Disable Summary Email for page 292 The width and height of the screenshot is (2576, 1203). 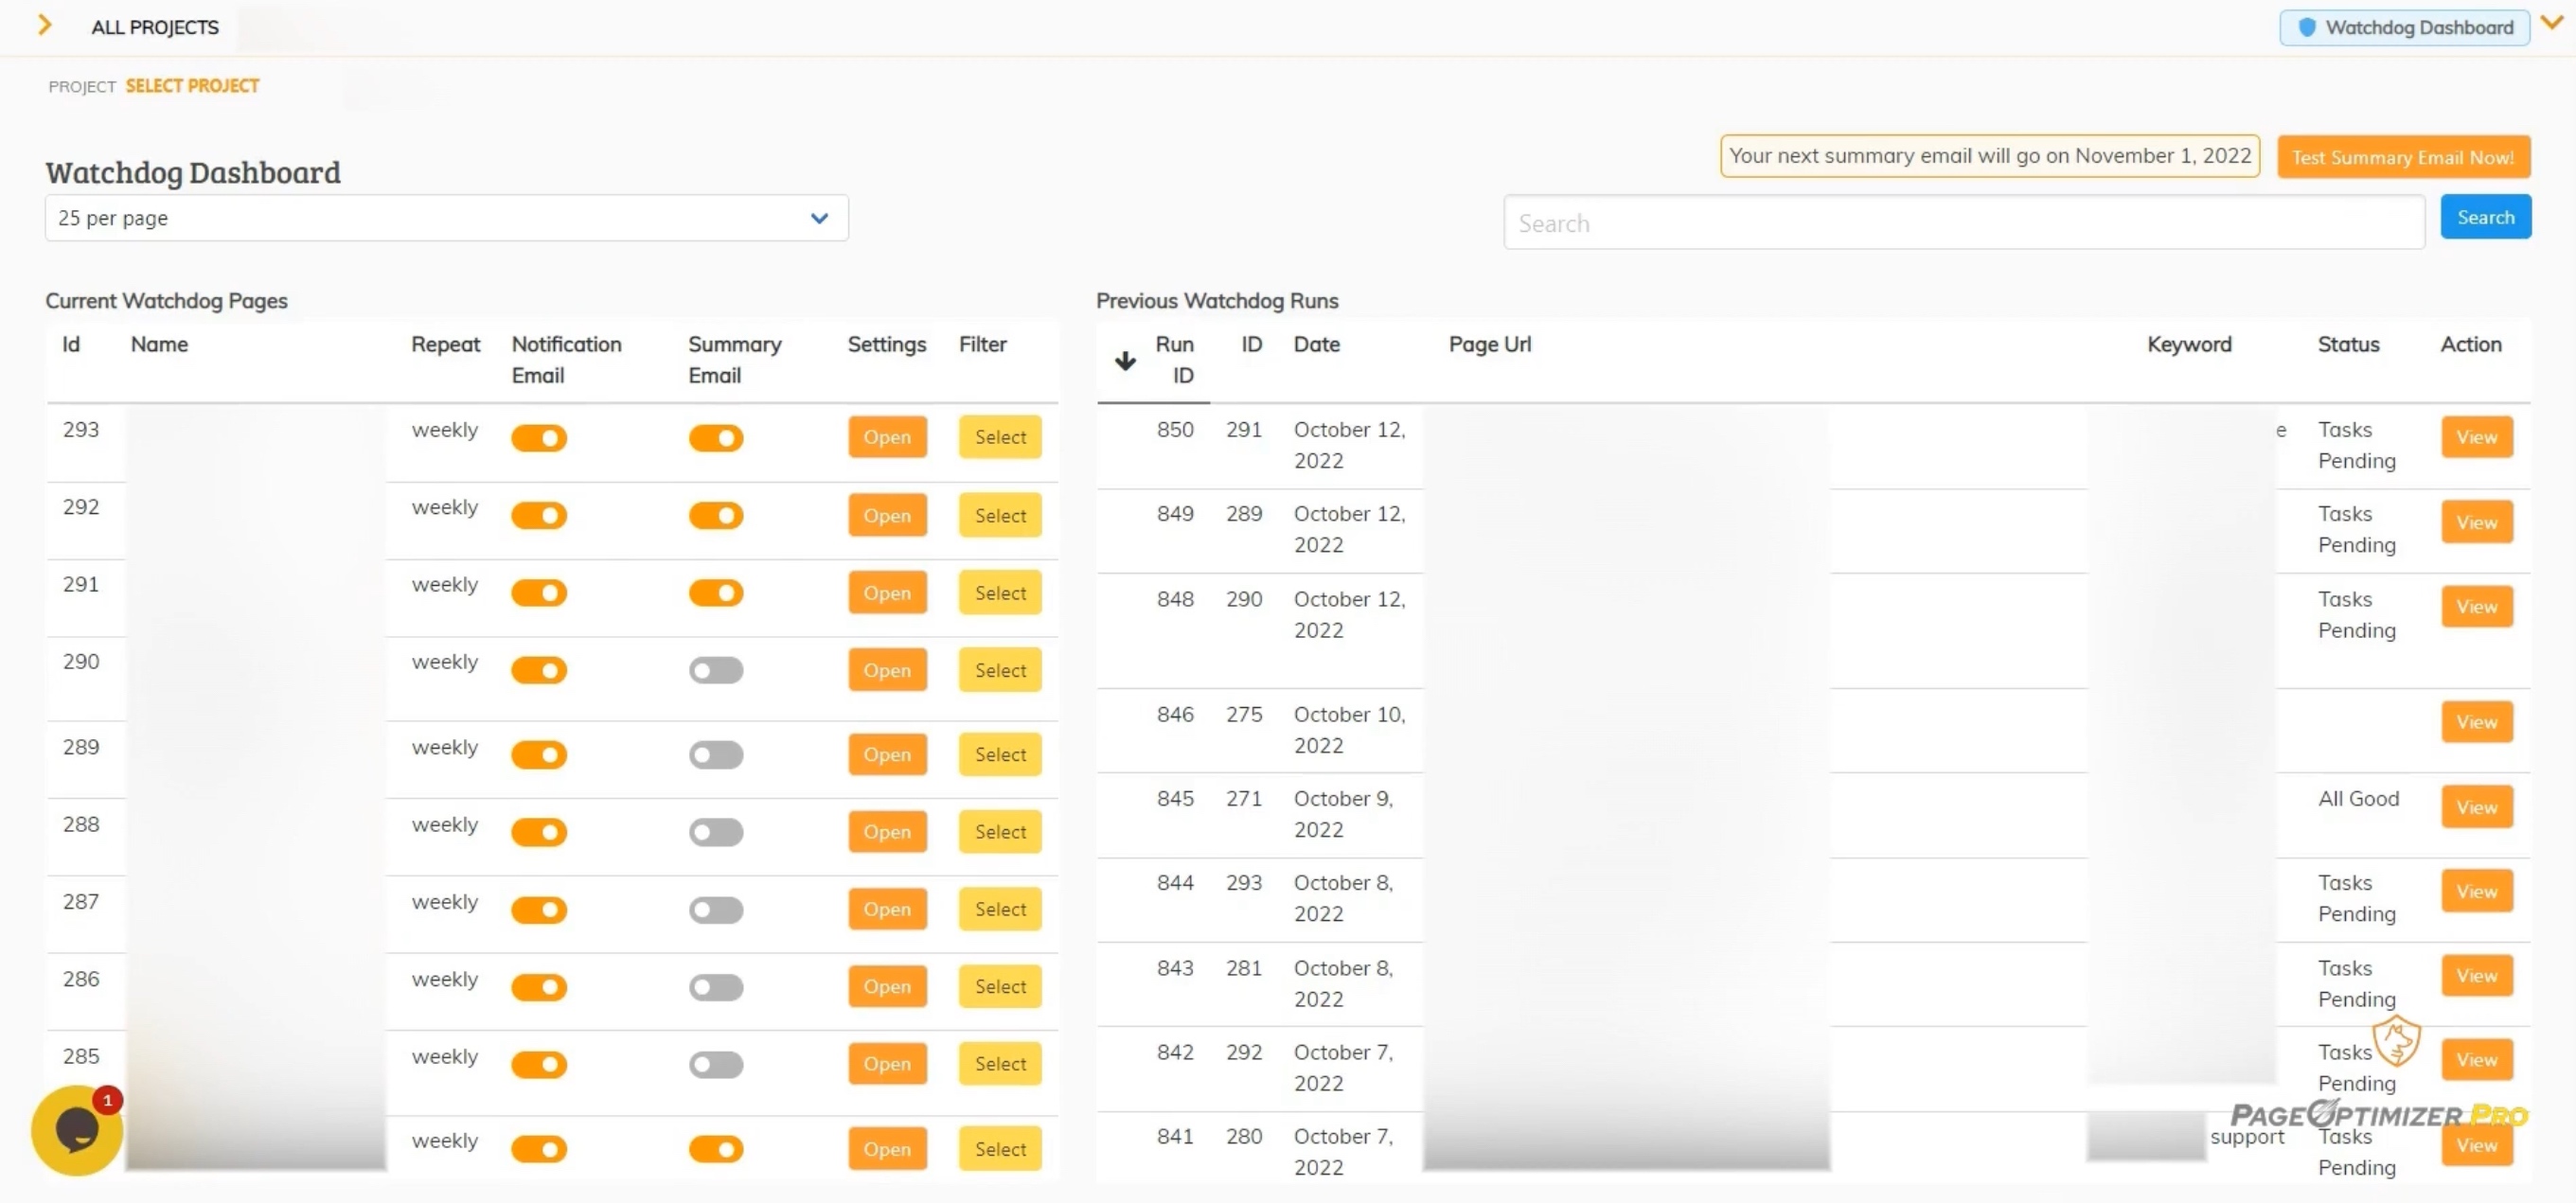tap(716, 515)
